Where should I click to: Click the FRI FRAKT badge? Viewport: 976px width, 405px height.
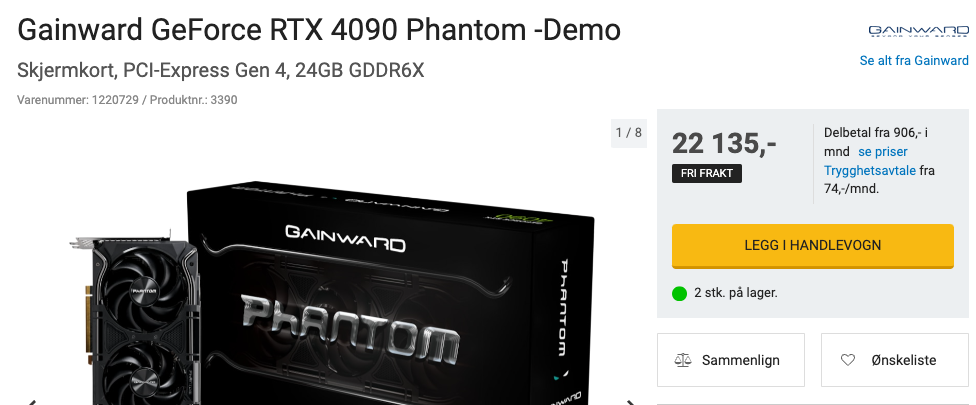pos(706,174)
